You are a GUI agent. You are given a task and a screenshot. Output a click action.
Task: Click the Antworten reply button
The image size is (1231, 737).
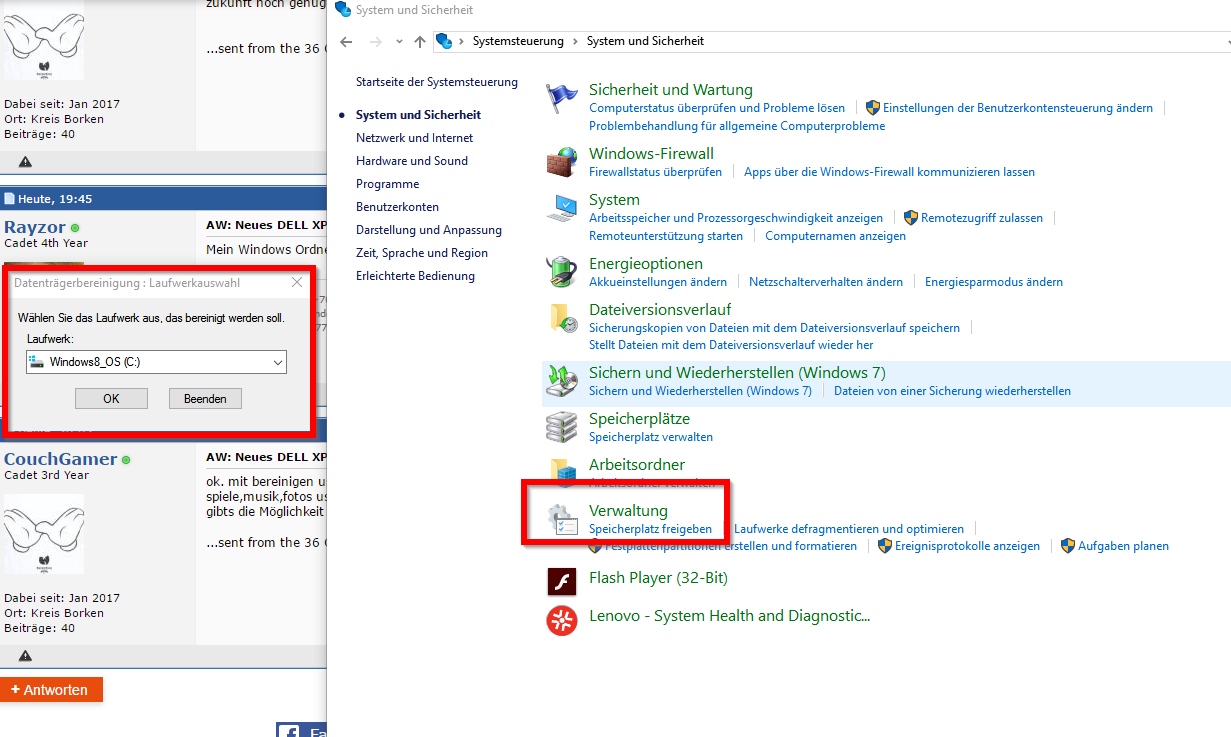click(x=52, y=690)
